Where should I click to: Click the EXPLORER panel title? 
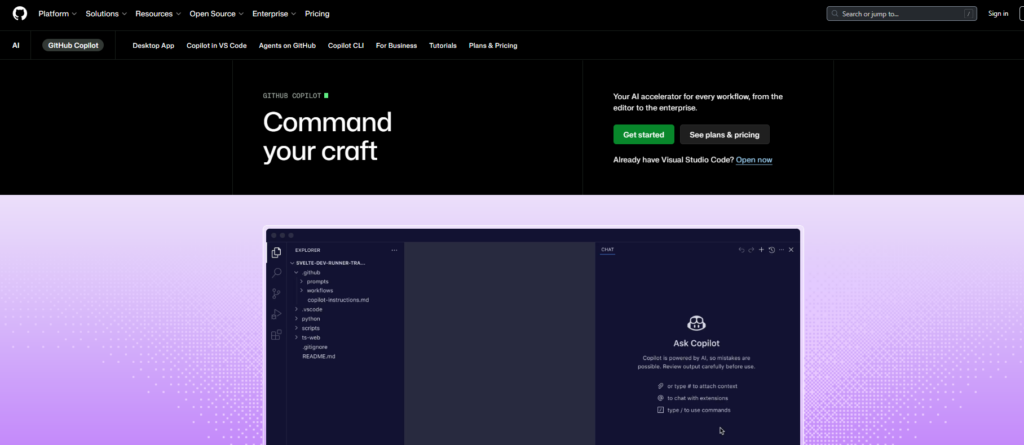308,250
